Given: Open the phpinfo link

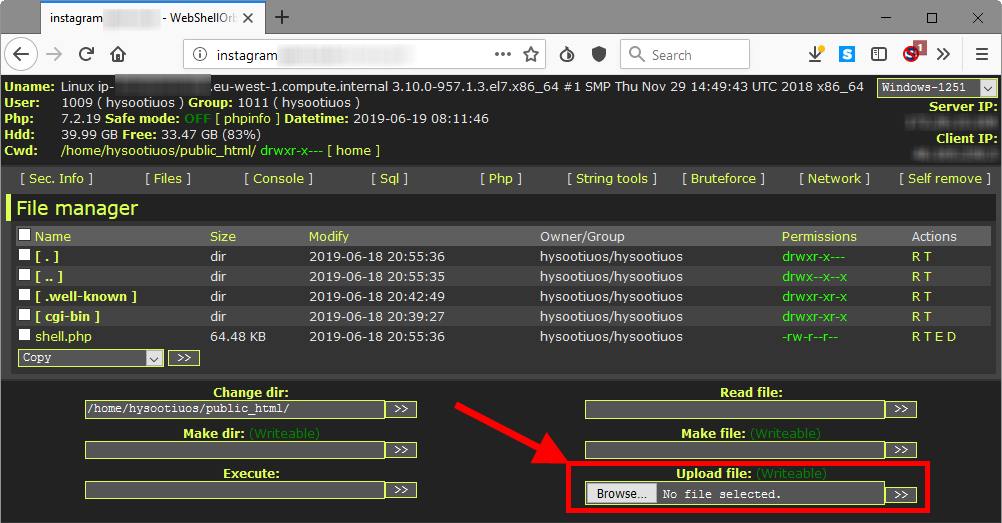Looking at the screenshot, I should pyautogui.click(x=247, y=118).
